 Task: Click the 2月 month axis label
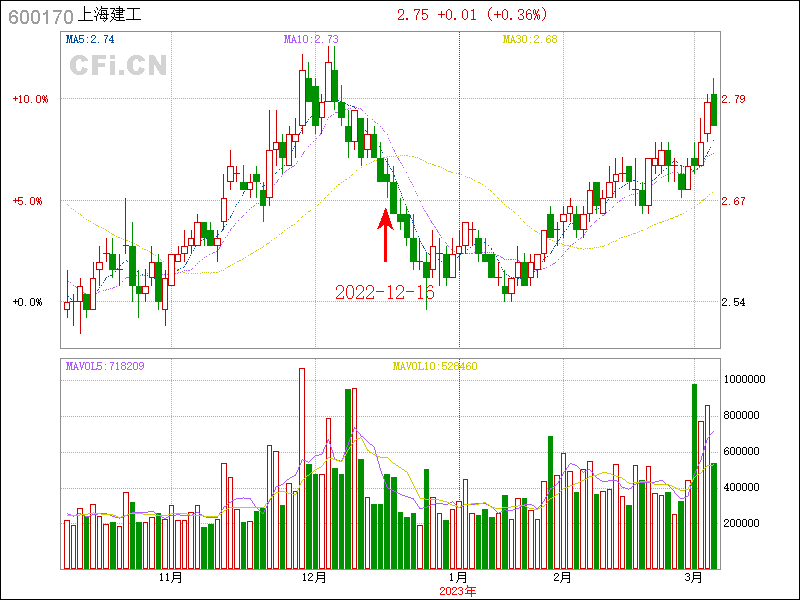pyautogui.click(x=562, y=578)
